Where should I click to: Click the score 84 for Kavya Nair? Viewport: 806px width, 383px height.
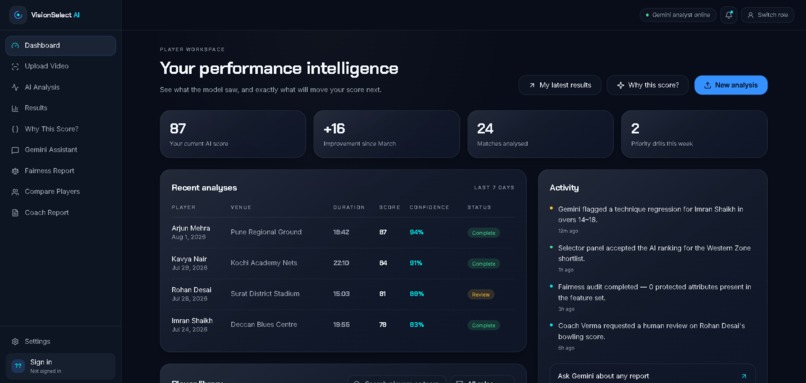(x=383, y=263)
